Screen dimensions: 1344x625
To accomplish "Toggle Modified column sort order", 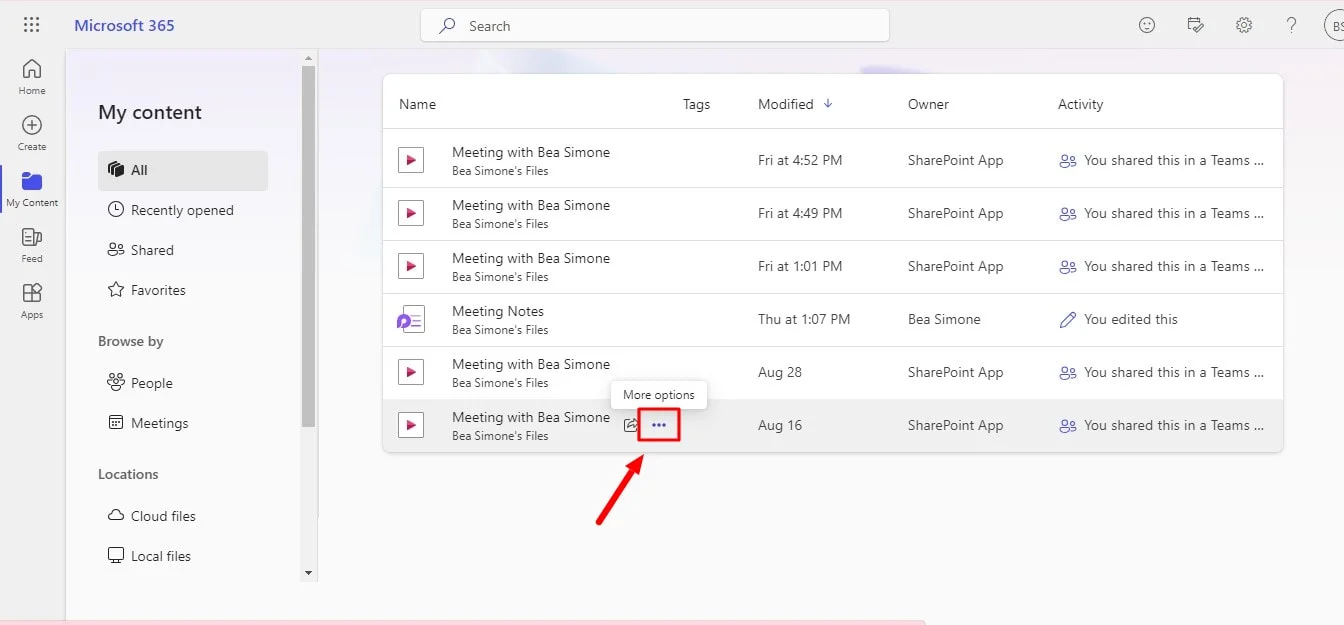I will (796, 104).
